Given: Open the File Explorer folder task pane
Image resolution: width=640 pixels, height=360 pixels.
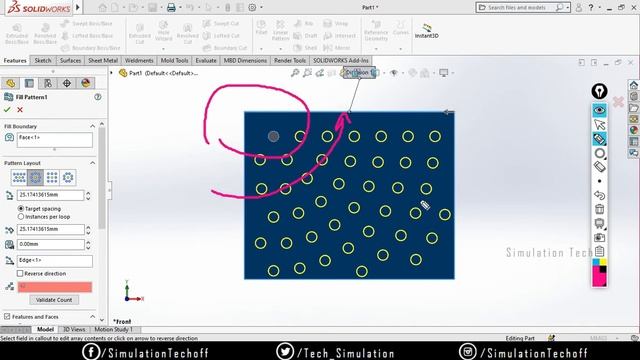Looking at the screenshot, I should click(634, 108).
